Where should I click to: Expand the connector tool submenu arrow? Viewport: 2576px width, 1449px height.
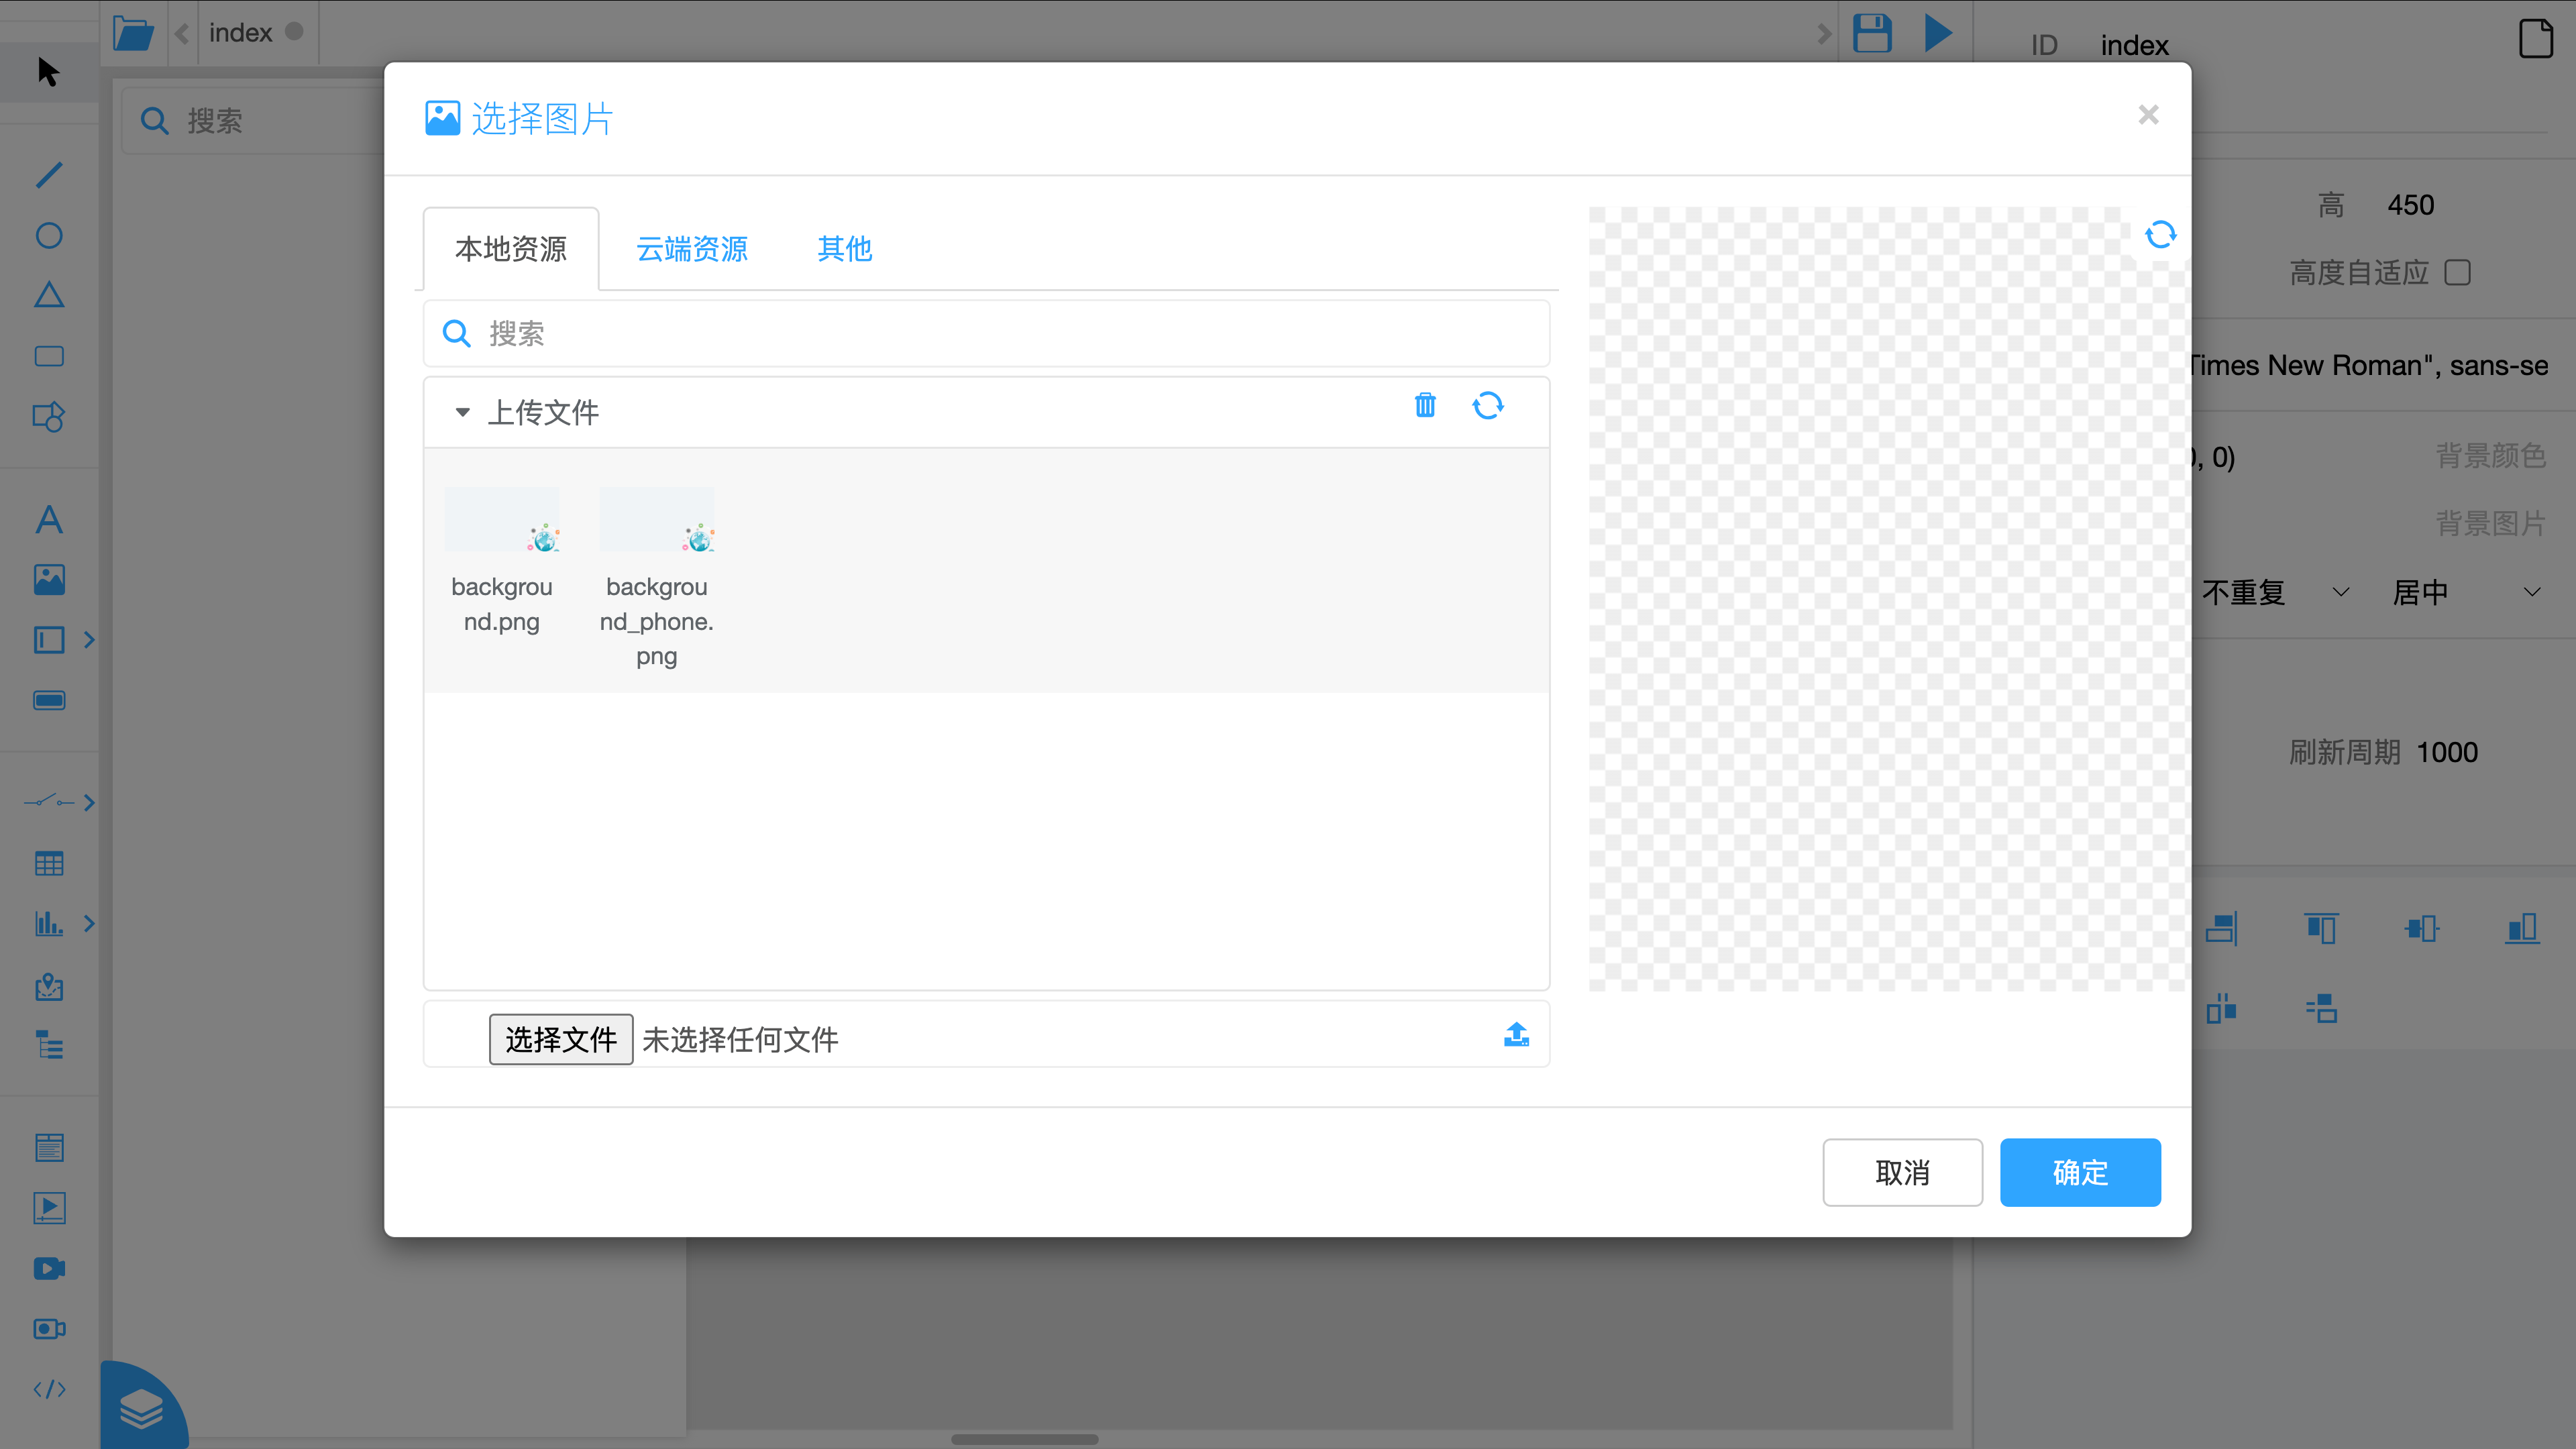tap(89, 802)
